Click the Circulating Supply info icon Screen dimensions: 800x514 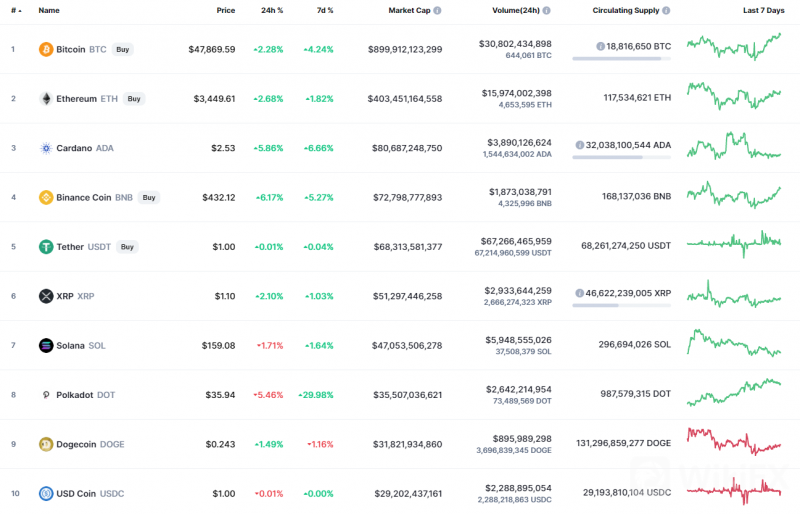tap(667, 10)
